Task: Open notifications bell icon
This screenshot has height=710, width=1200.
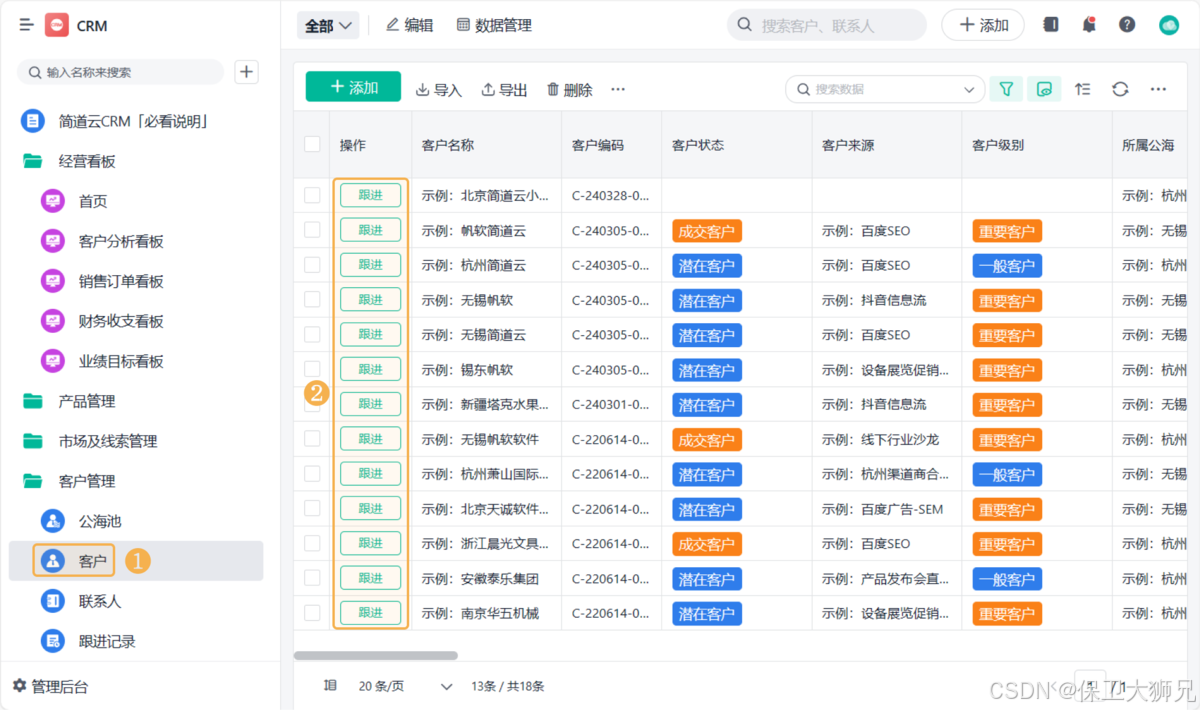Action: coord(1089,25)
